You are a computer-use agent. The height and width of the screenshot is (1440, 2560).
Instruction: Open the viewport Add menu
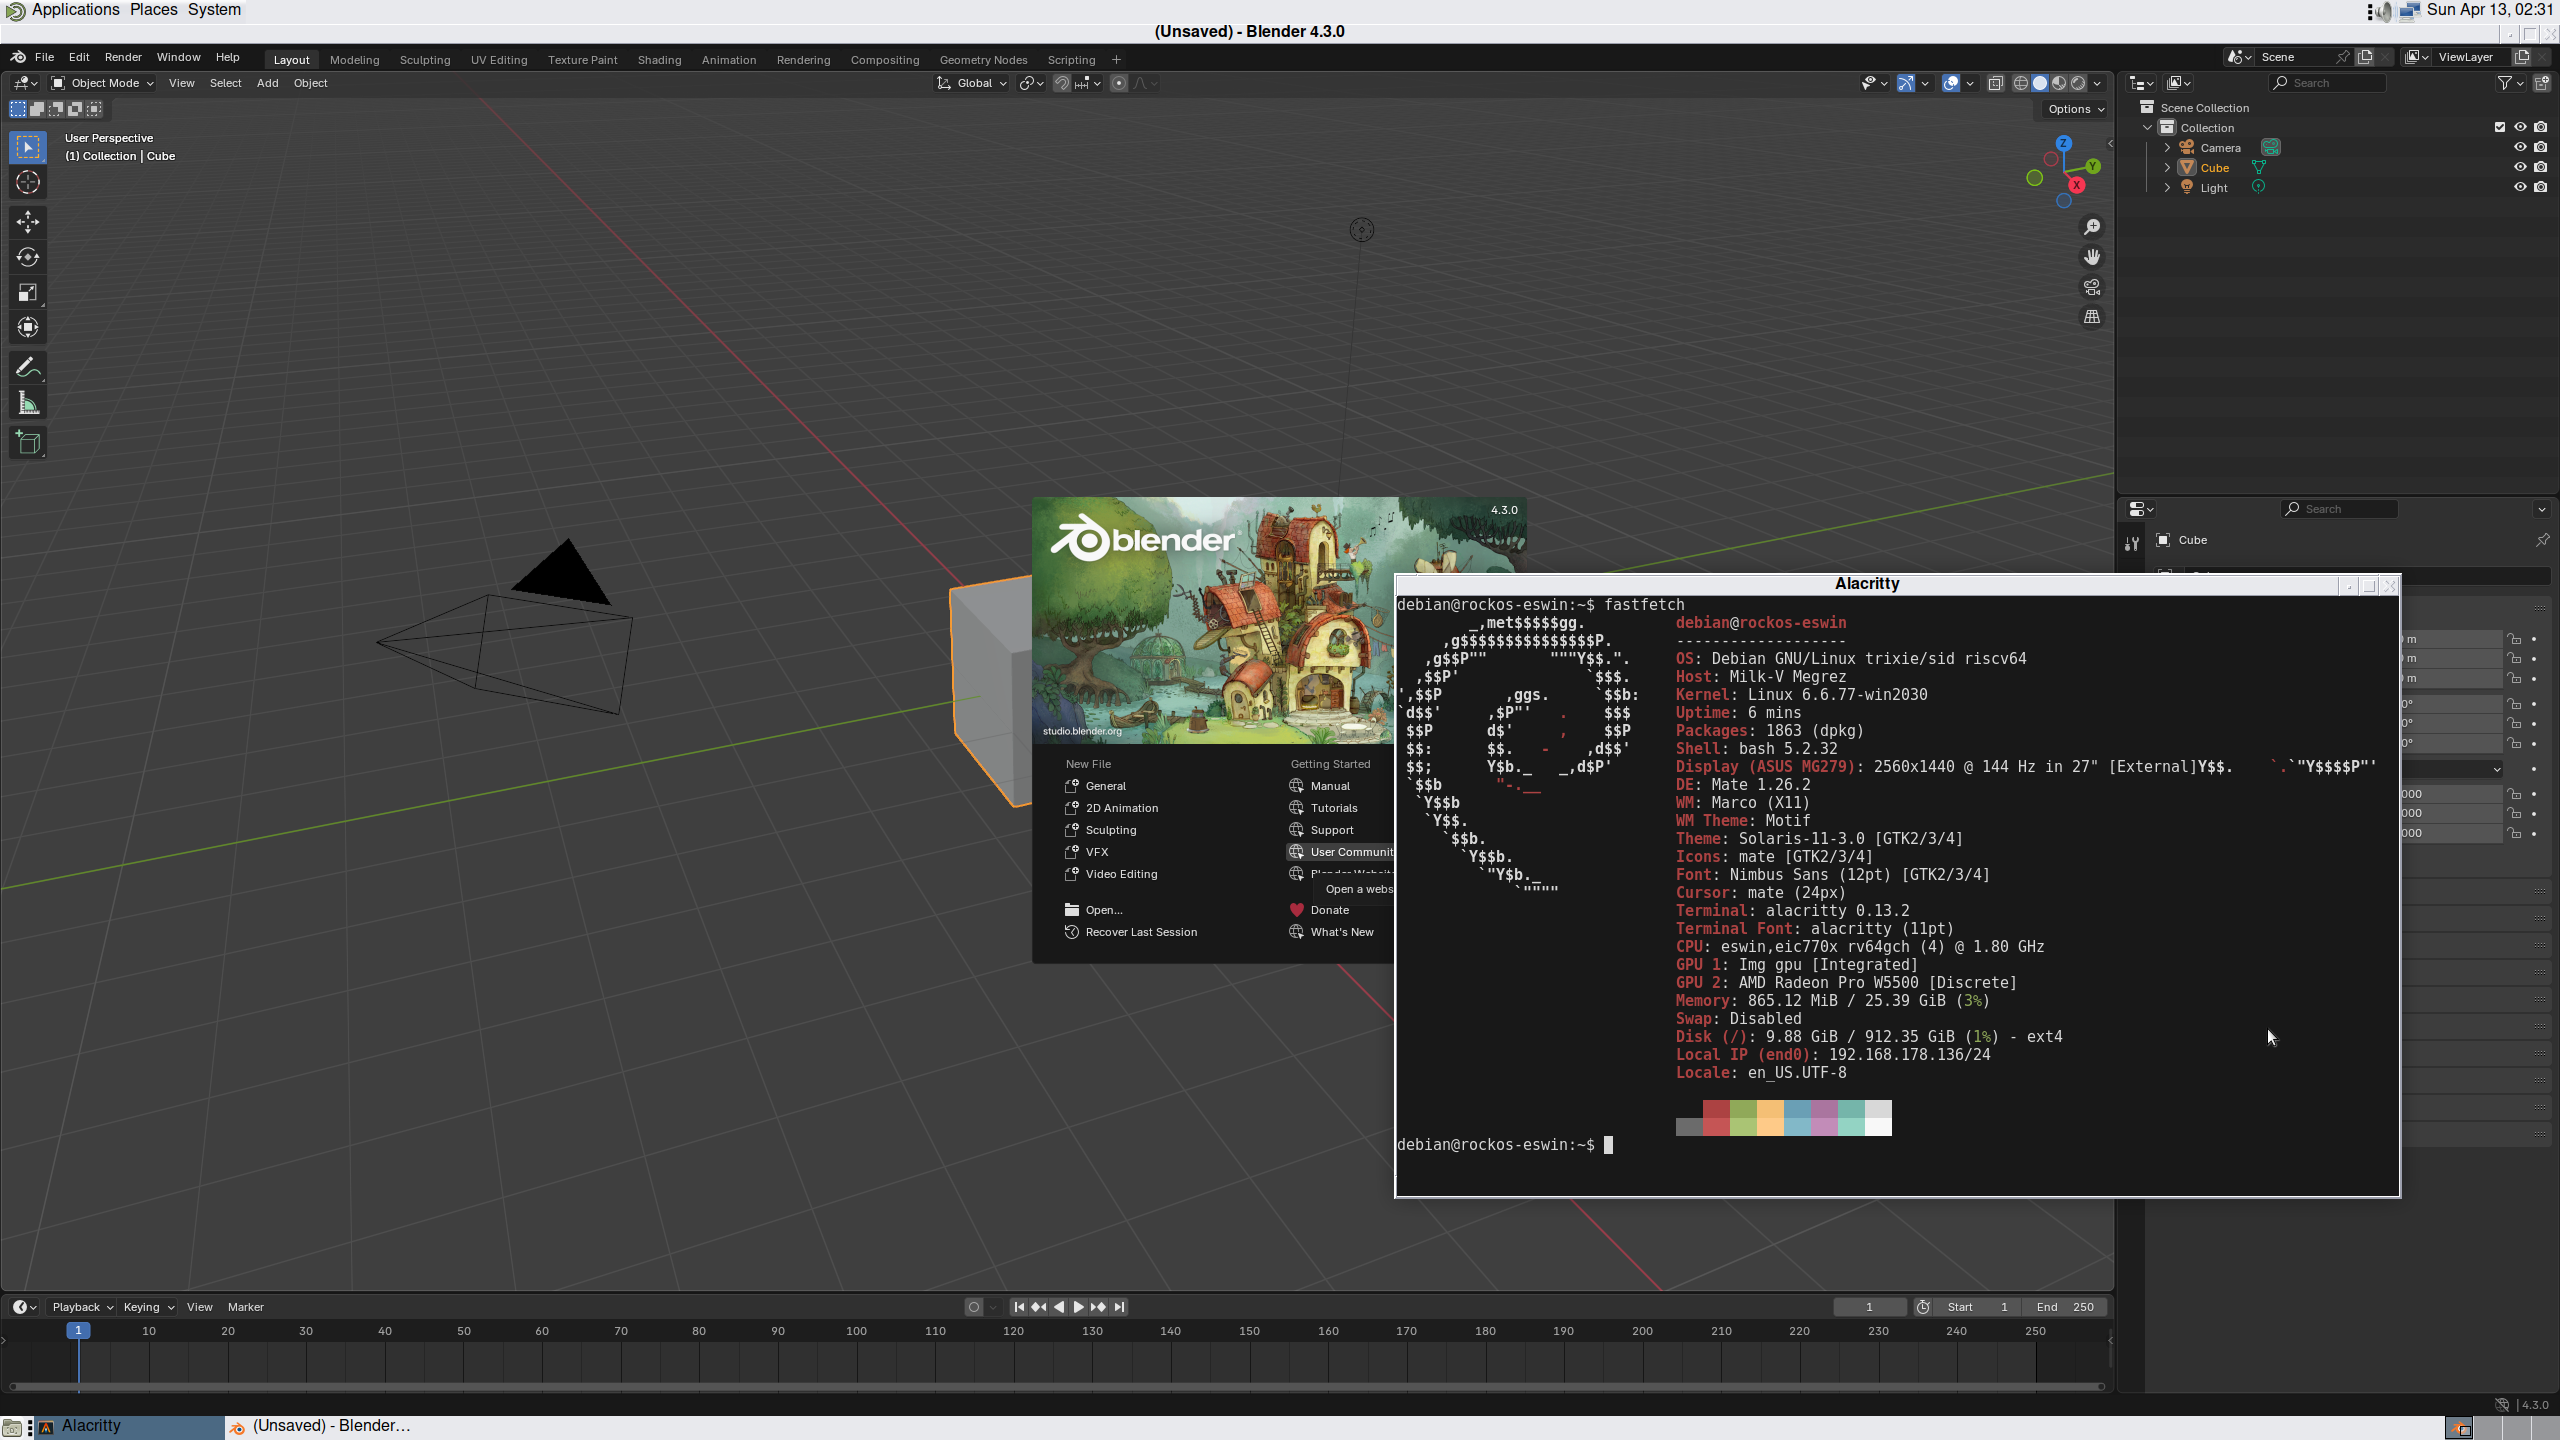267,83
